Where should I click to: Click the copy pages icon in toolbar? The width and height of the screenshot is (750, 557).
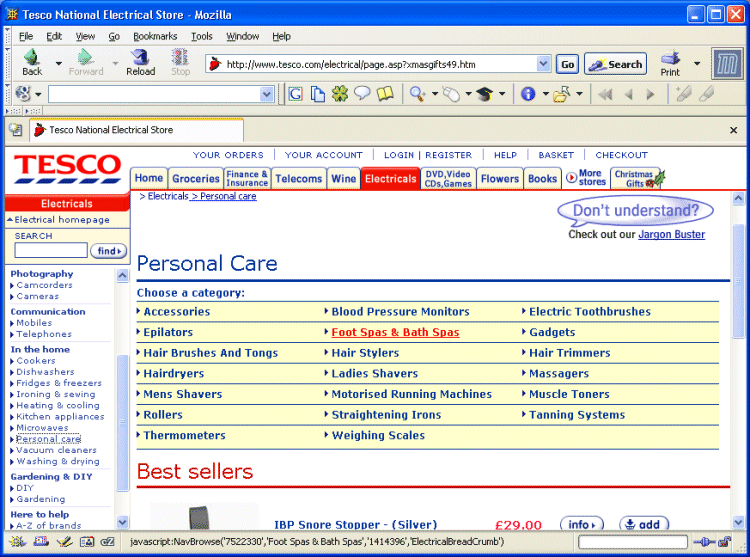coord(318,94)
